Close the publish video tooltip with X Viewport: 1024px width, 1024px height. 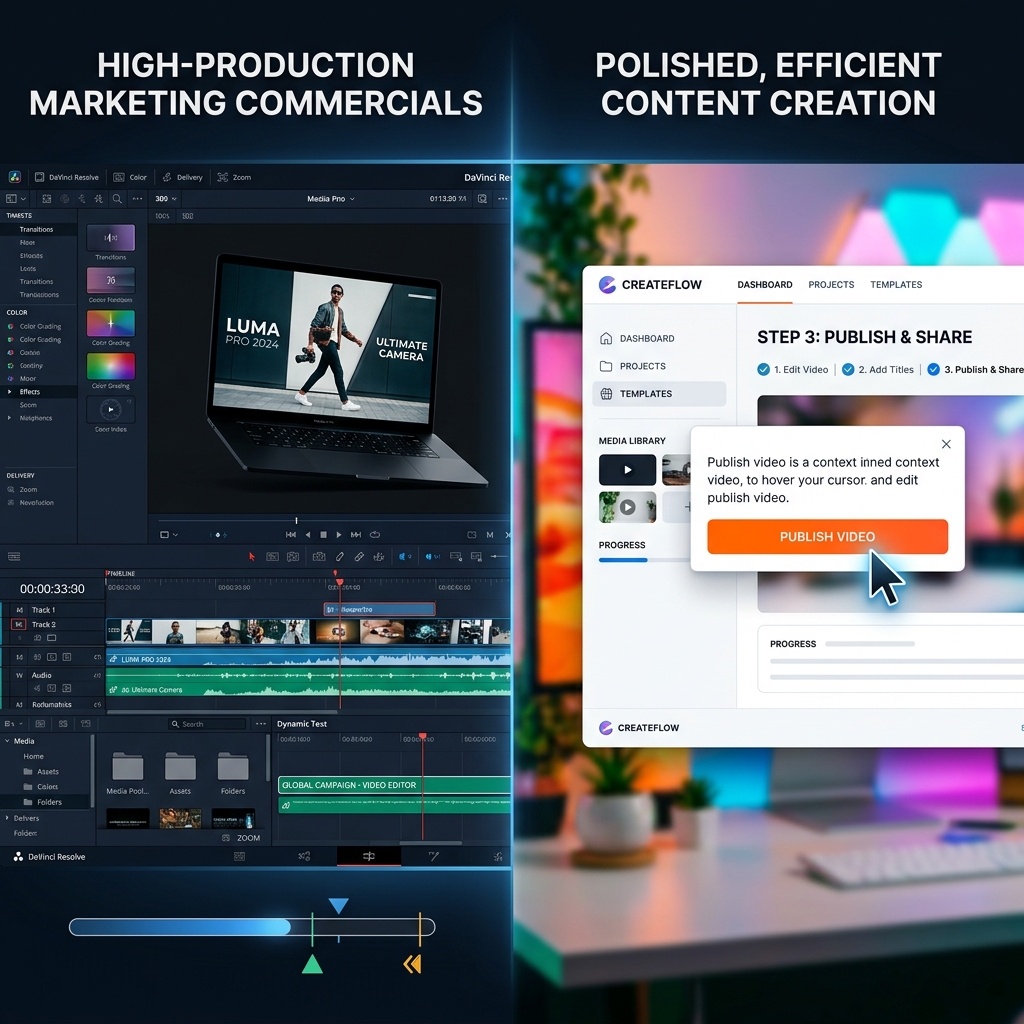coord(946,444)
